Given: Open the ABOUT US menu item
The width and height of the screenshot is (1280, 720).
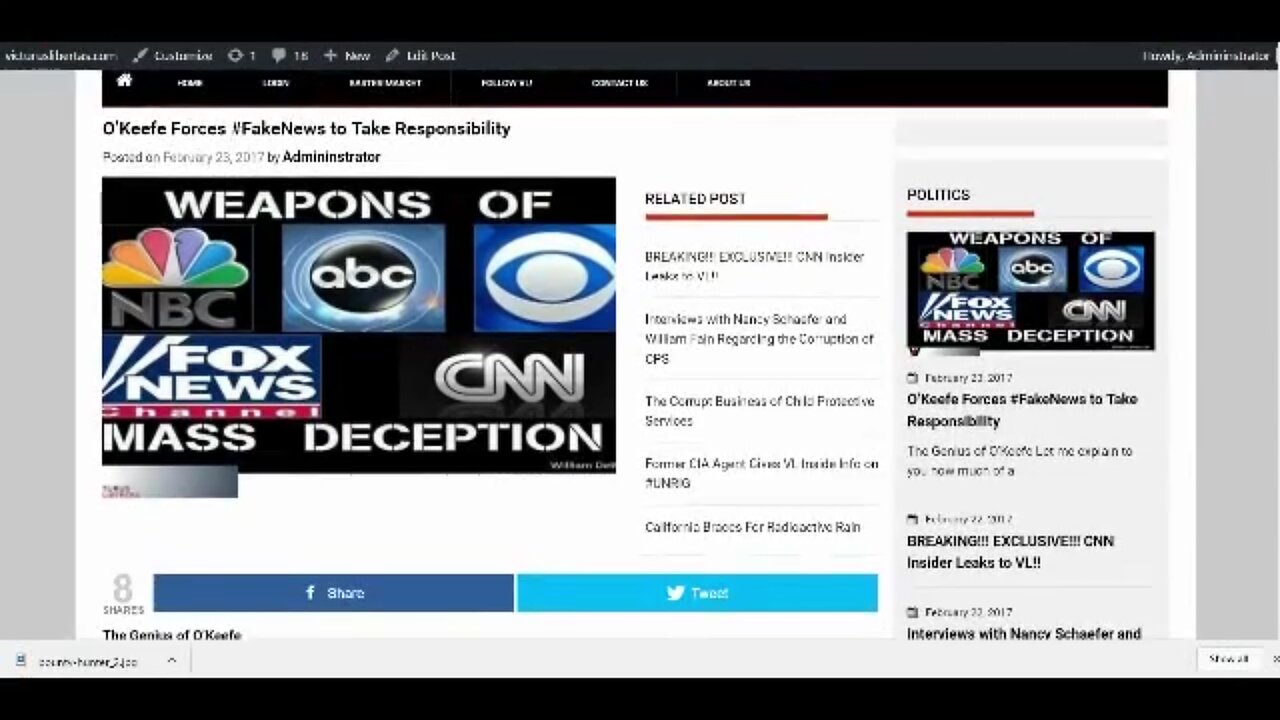Looking at the screenshot, I should point(728,83).
